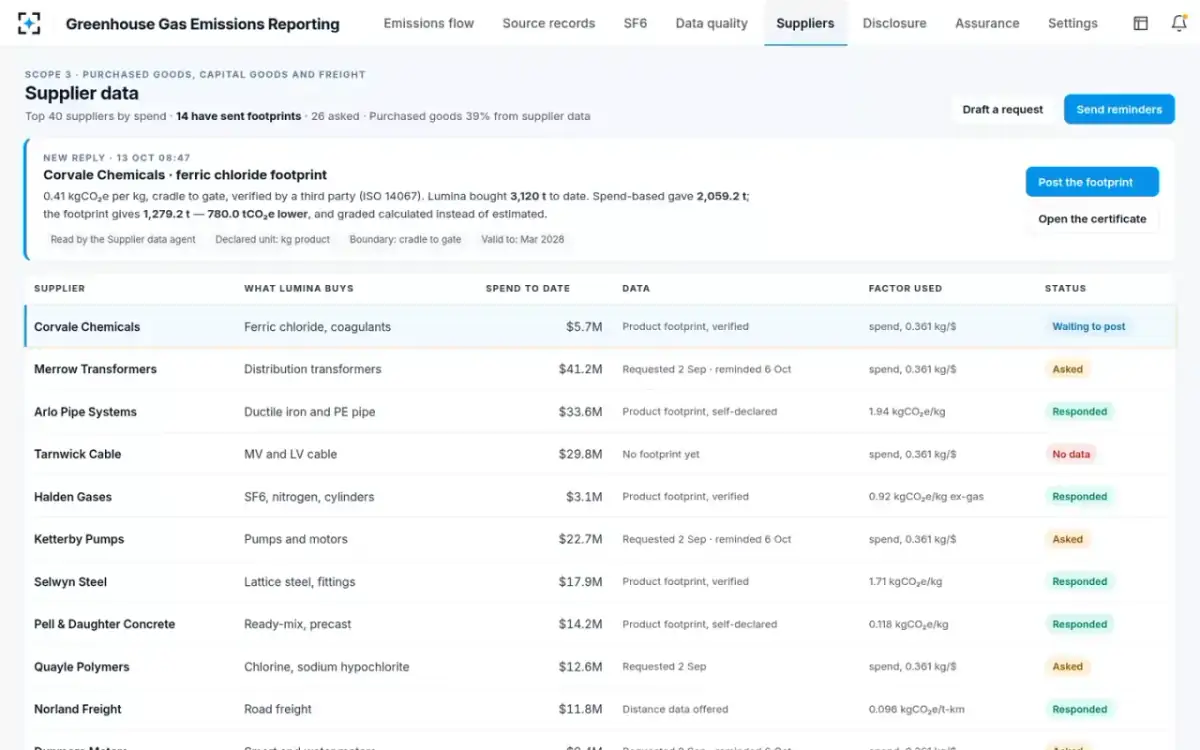
Task: Click the WHAT LUMINA BUYS header
Action: pos(299,288)
